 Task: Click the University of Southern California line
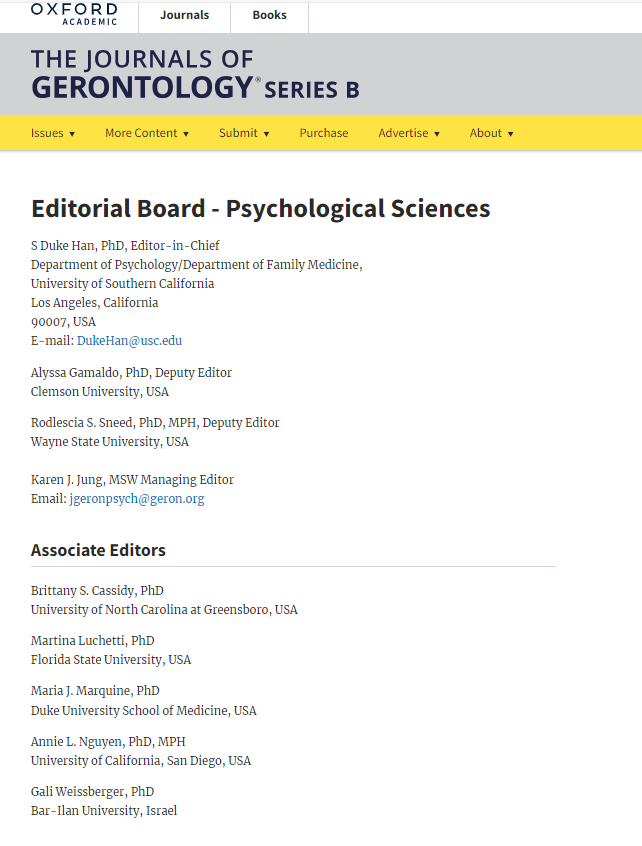(x=122, y=284)
